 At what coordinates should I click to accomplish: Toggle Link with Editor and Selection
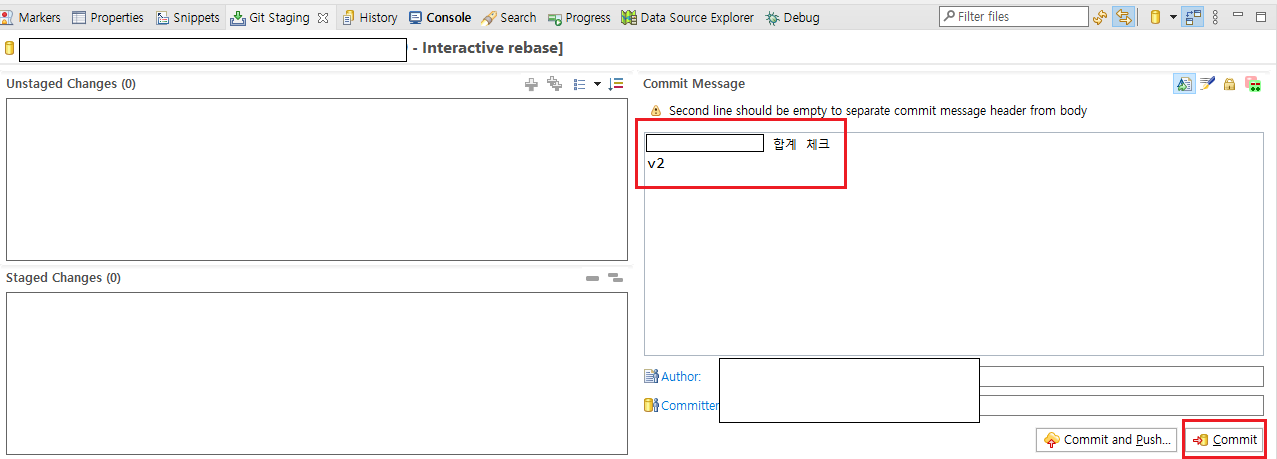(x=1124, y=17)
